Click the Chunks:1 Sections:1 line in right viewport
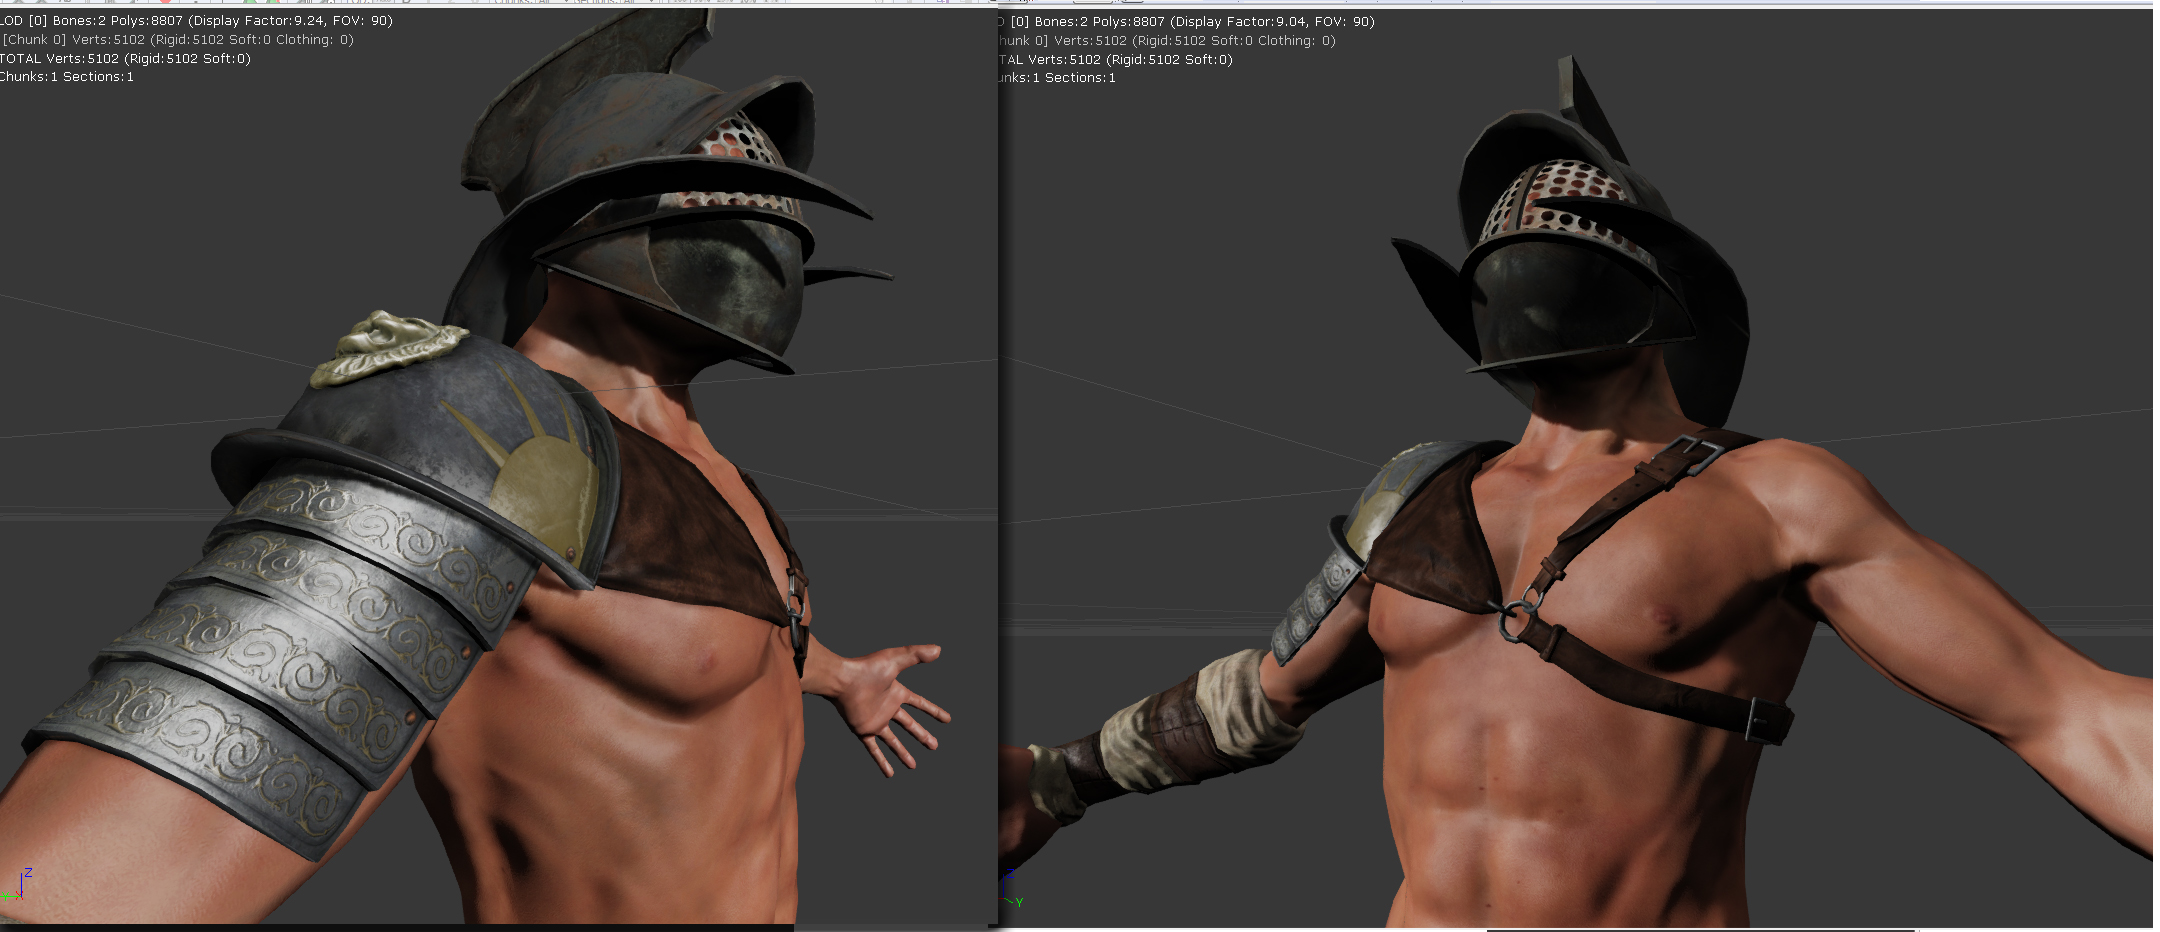The image size is (2160, 932). pos(1057,78)
